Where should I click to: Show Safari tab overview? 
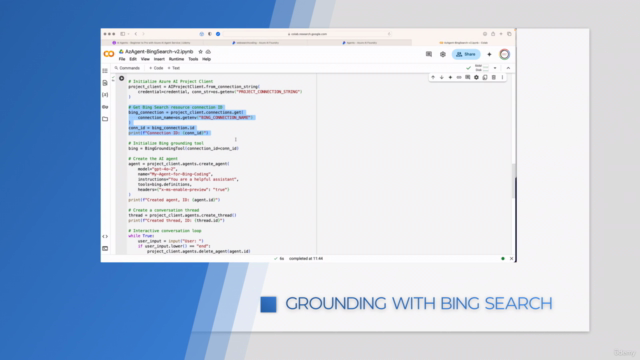pos(509,34)
